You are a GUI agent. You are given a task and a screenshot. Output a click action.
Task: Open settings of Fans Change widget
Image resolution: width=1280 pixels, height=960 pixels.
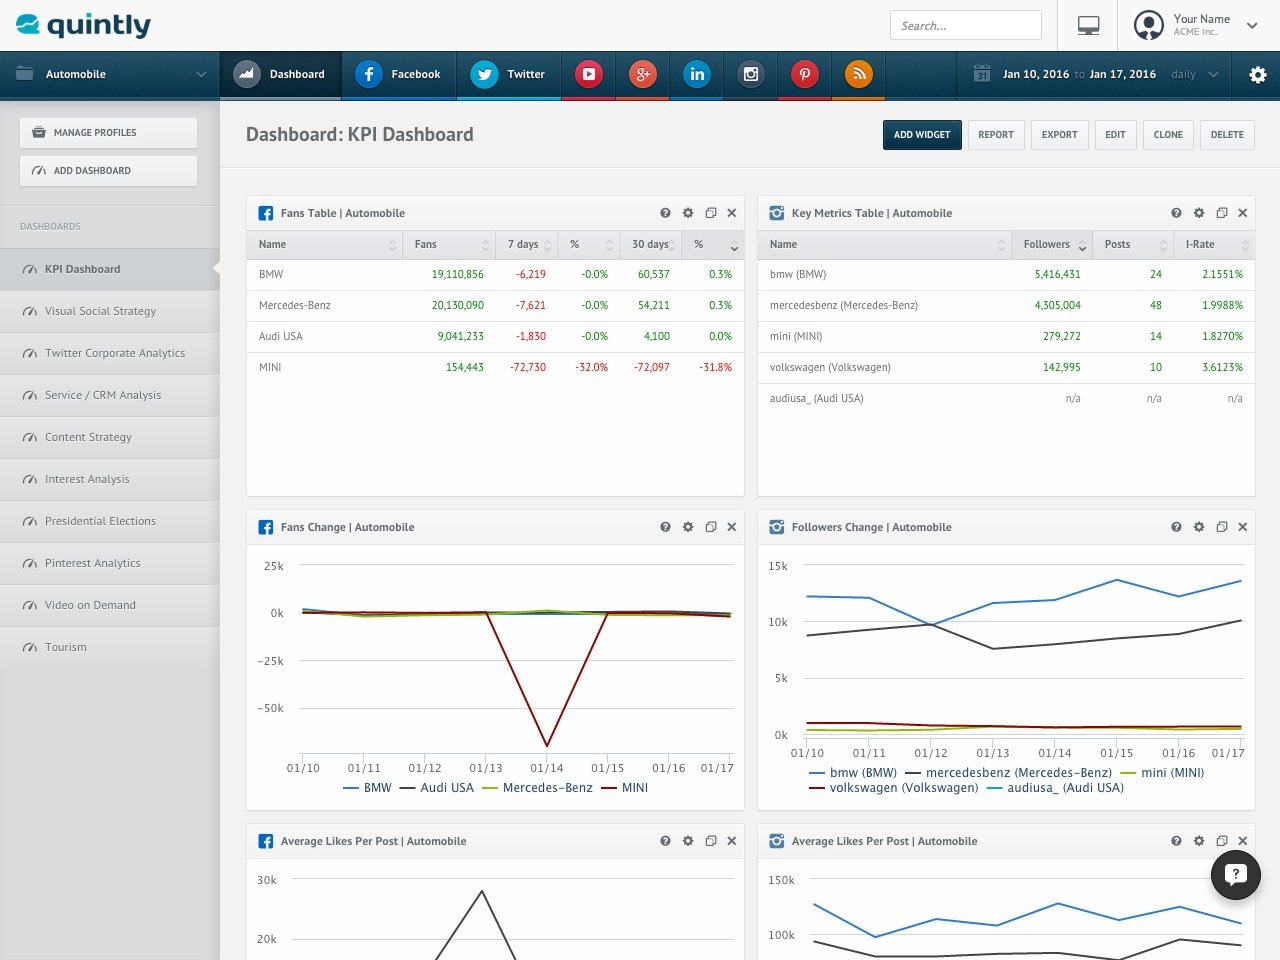click(688, 527)
